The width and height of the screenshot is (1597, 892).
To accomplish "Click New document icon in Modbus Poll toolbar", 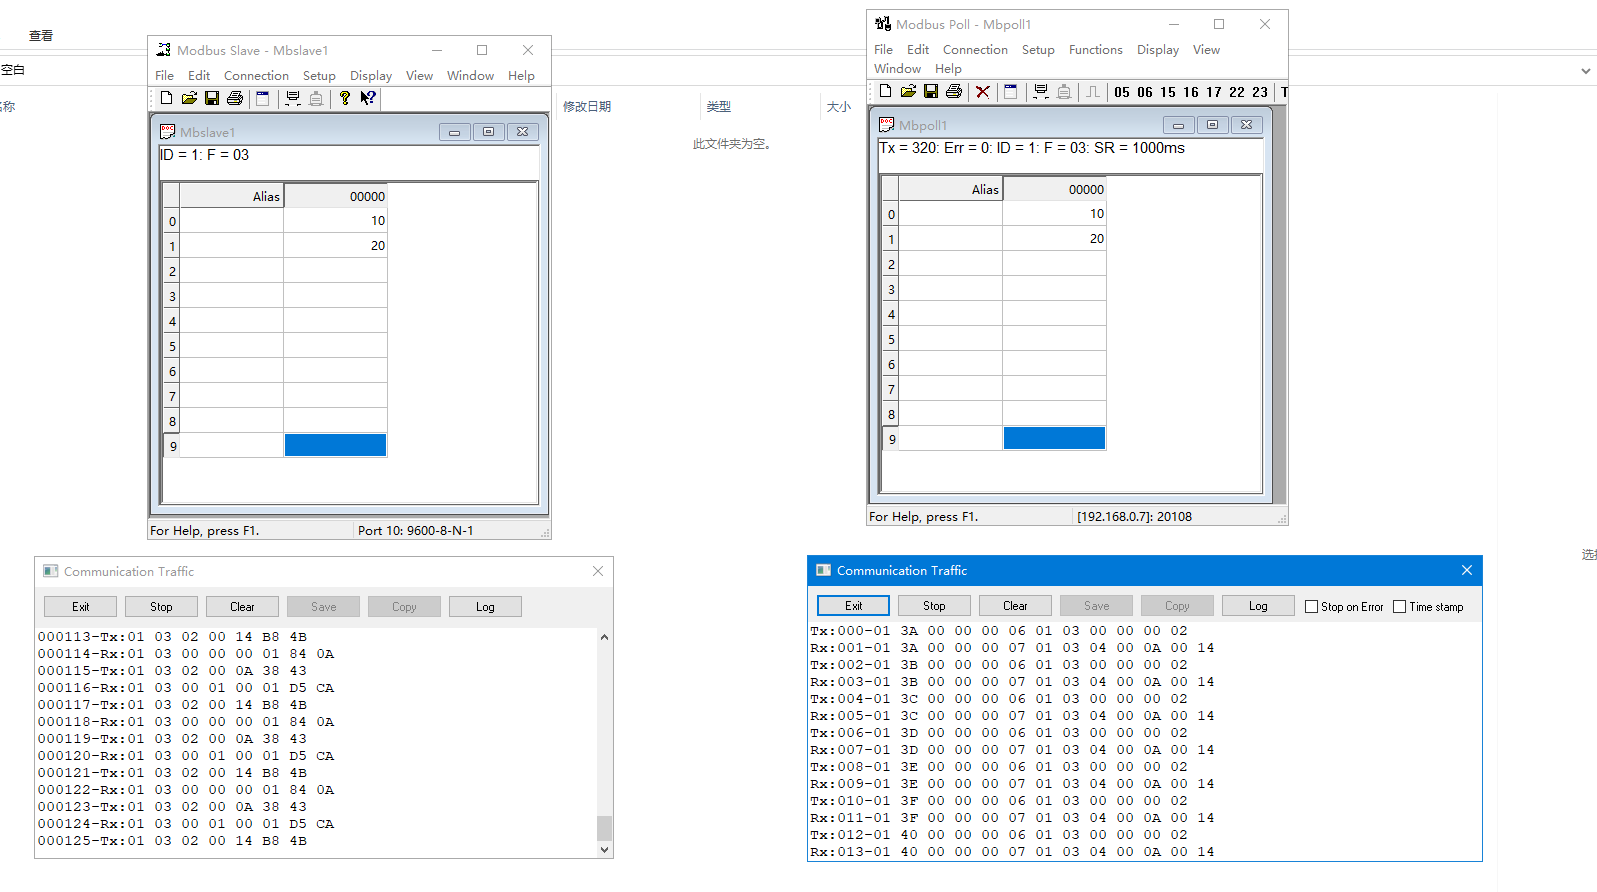I will tap(885, 91).
